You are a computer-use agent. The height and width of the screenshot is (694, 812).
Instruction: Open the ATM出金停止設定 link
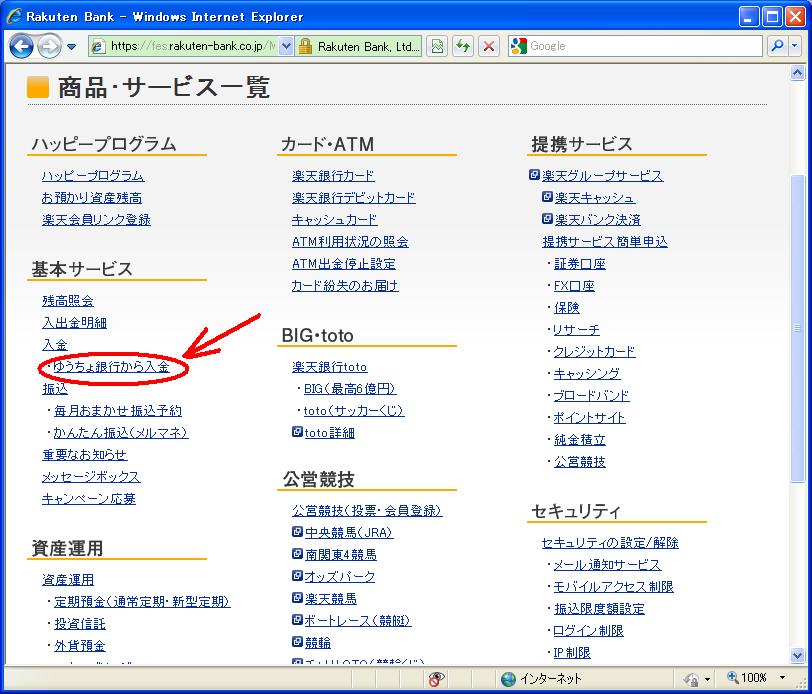[344, 264]
